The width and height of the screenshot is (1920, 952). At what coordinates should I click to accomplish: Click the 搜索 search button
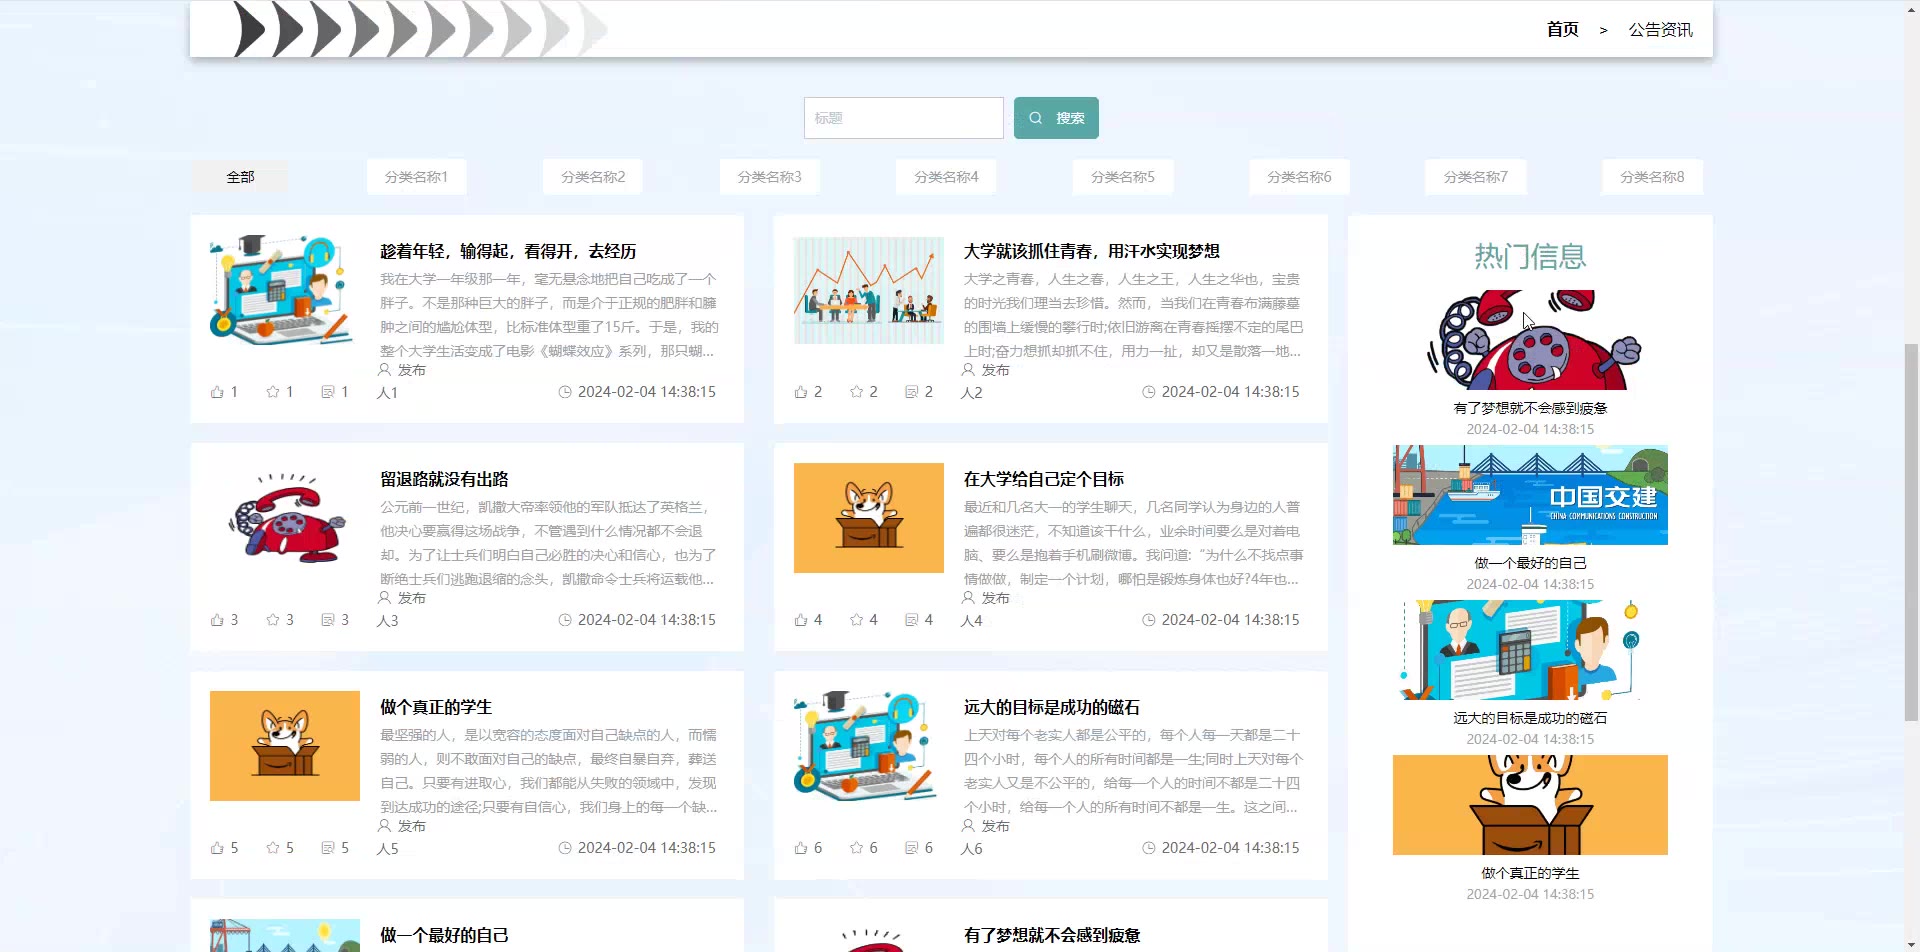click(x=1056, y=118)
